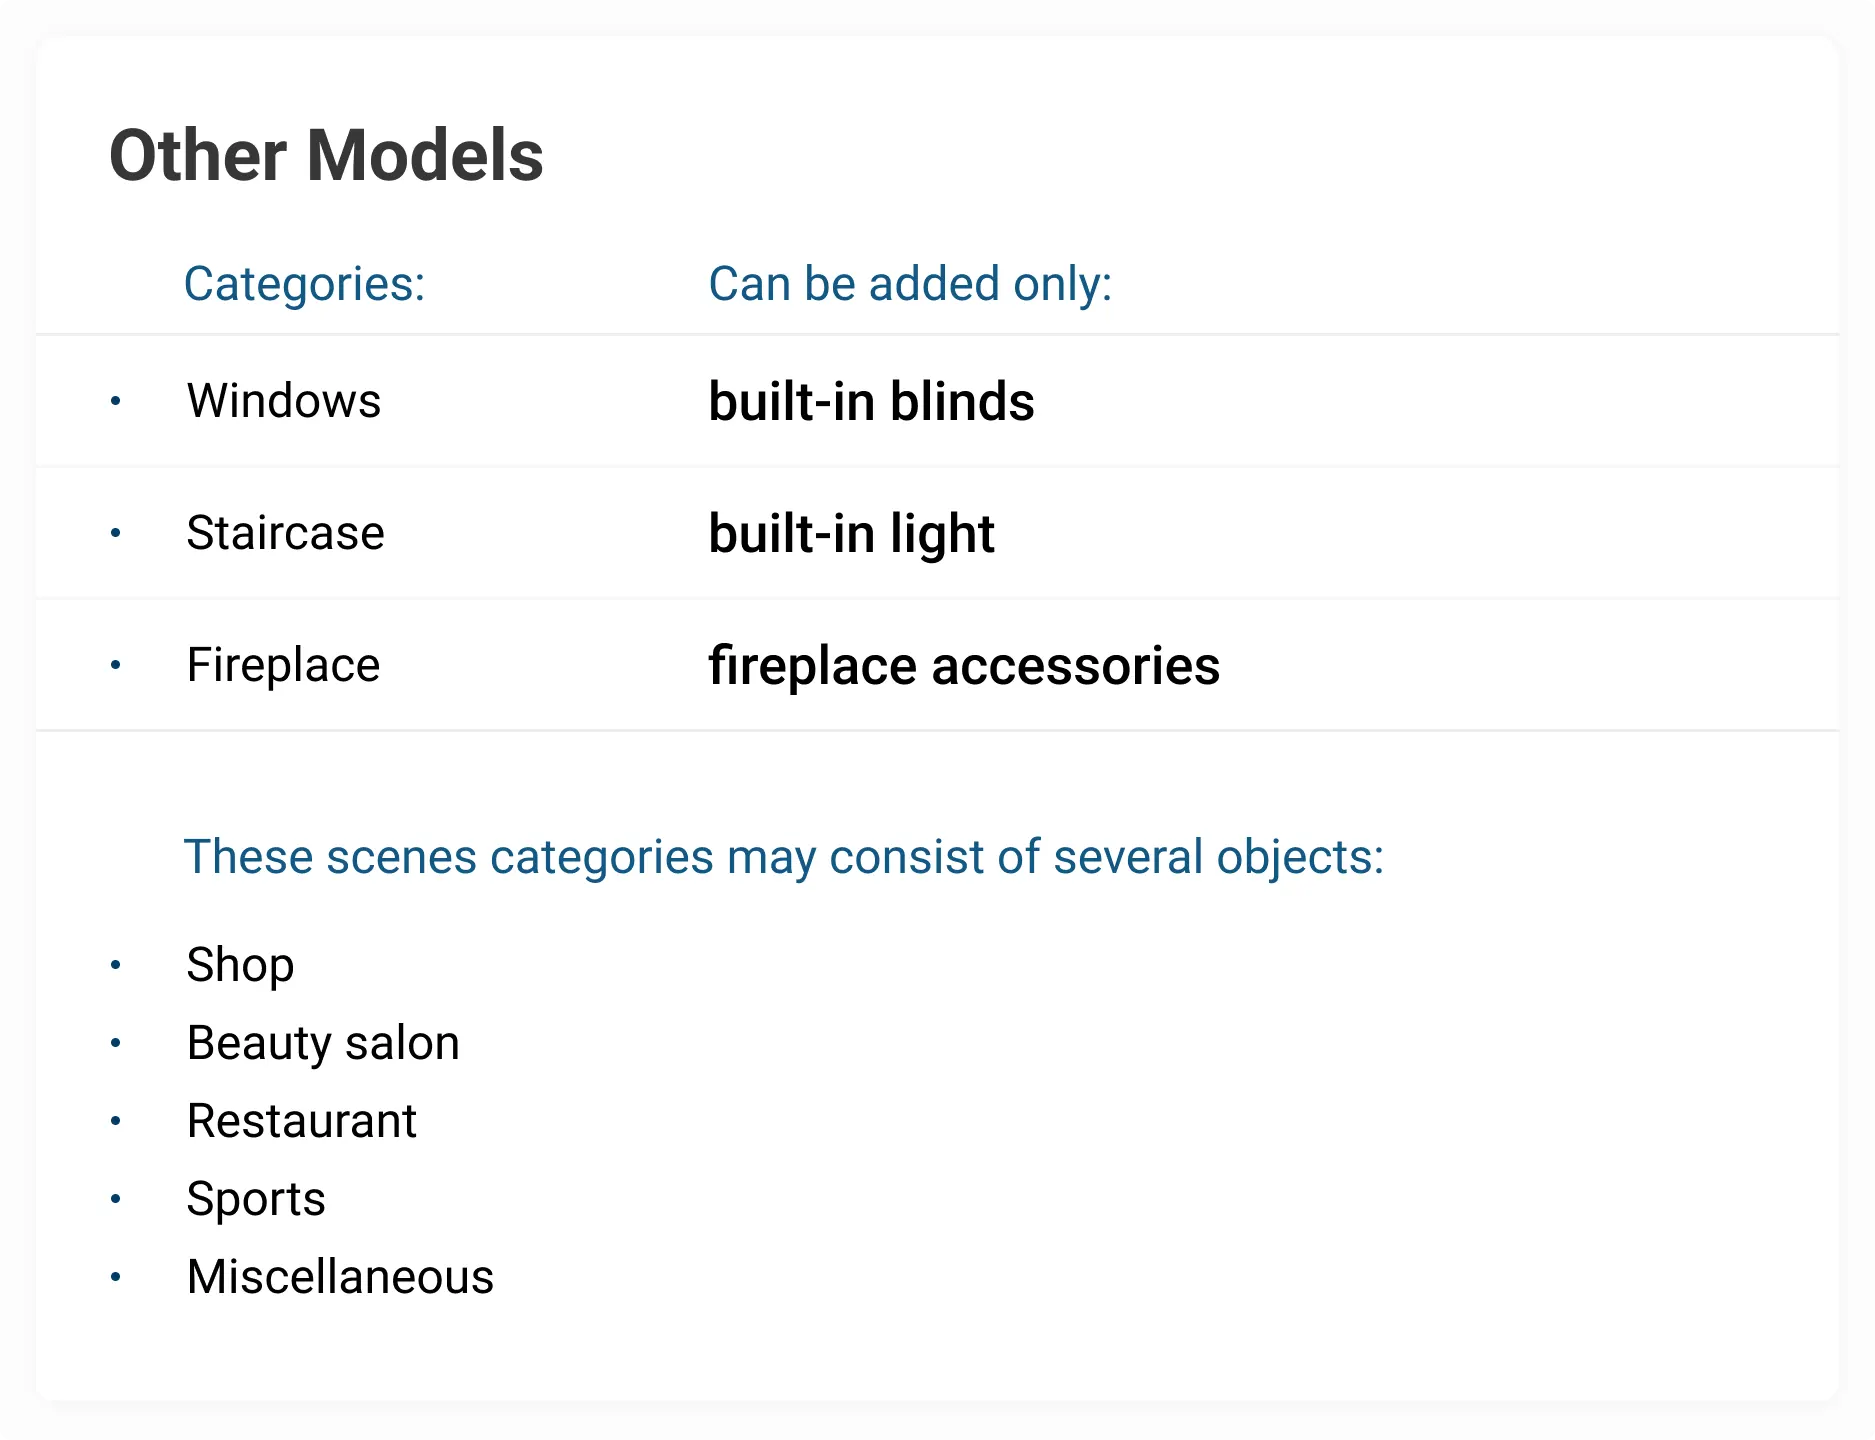Select the Sports list item
Viewport: 1875px width, 1440px height.
tap(256, 1199)
